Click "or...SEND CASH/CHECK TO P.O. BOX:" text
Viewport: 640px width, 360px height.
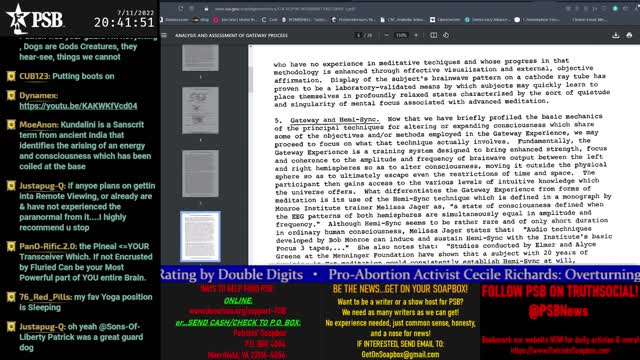pos(238,322)
